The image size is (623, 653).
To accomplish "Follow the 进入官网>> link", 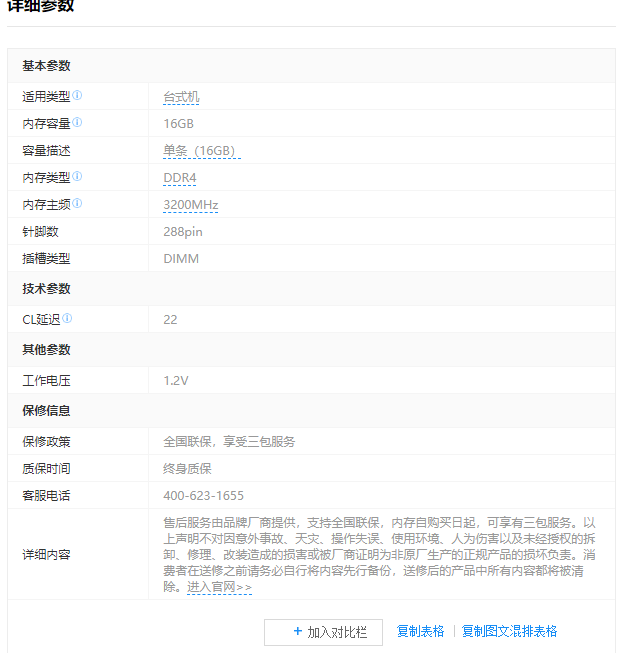I will click(x=219, y=587).
